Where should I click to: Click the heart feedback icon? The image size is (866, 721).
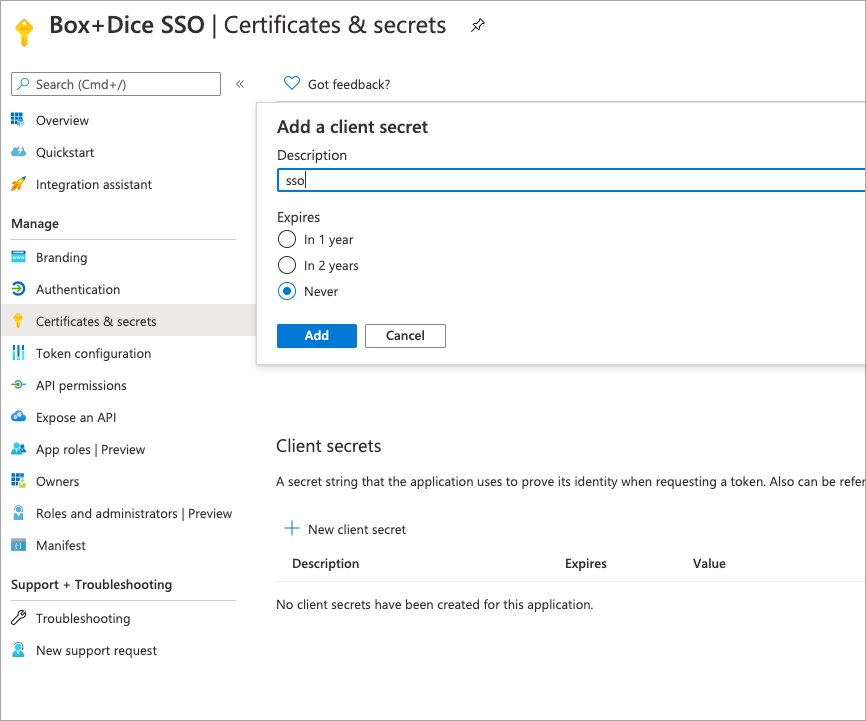point(292,83)
